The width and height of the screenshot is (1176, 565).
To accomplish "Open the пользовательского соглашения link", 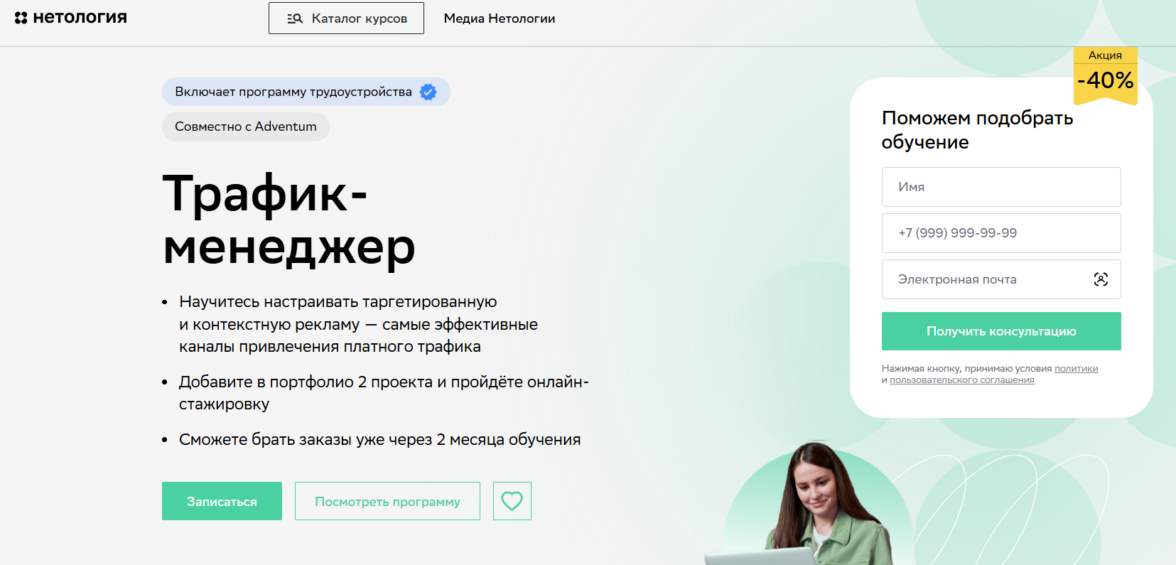I will tap(962, 380).
